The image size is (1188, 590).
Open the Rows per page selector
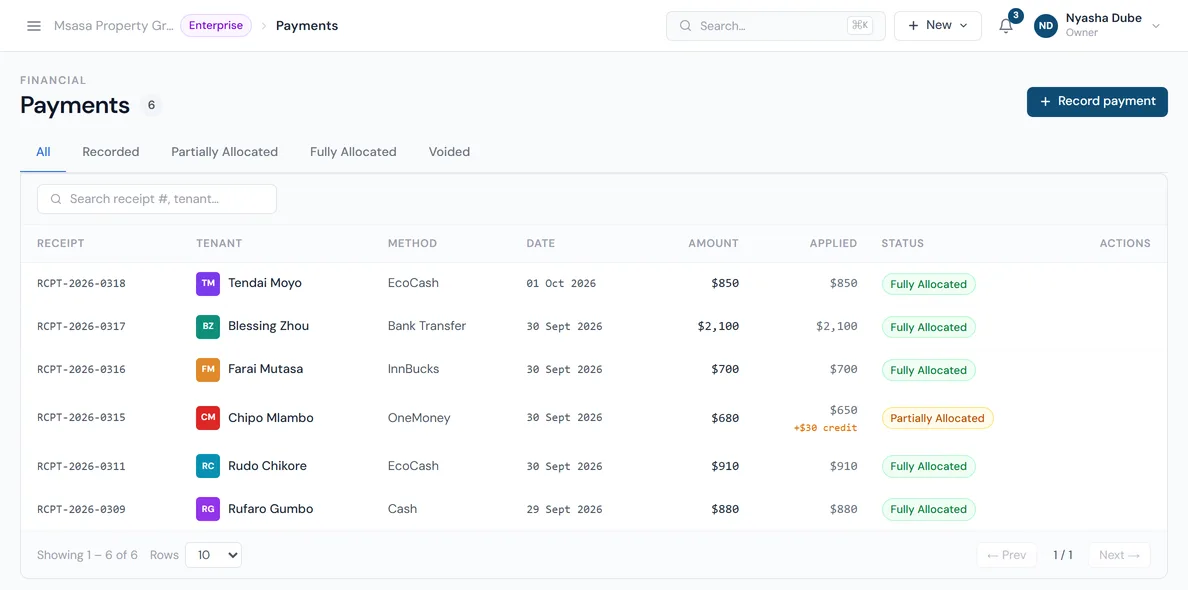pyautogui.click(x=214, y=555)
